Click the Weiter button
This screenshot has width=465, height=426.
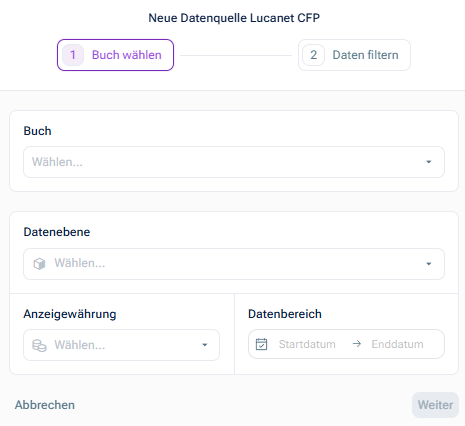(435, 405)
